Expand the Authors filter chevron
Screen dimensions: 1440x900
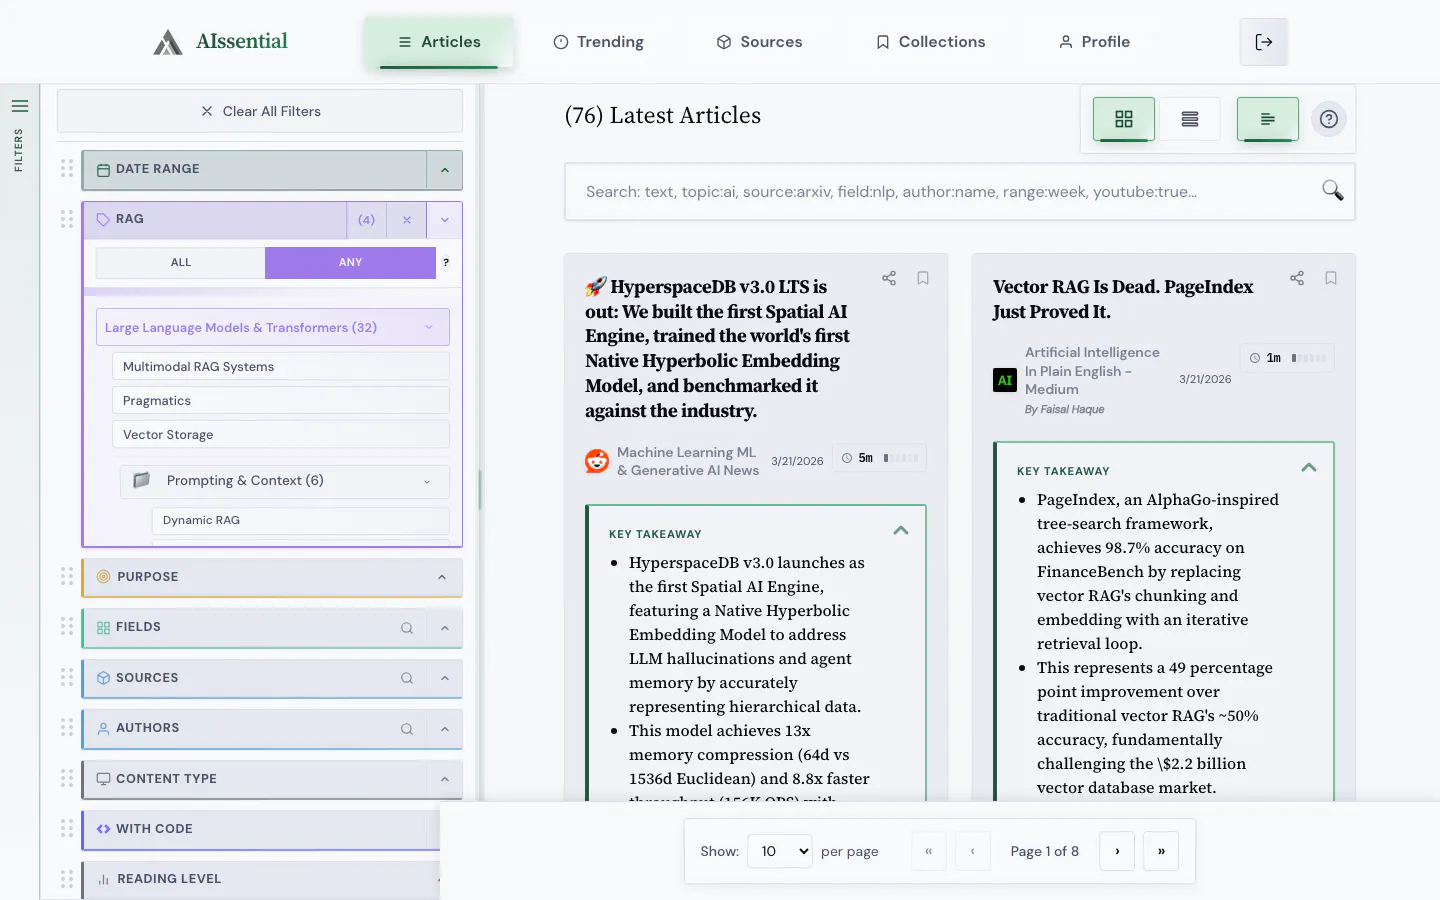click(445, 729)
